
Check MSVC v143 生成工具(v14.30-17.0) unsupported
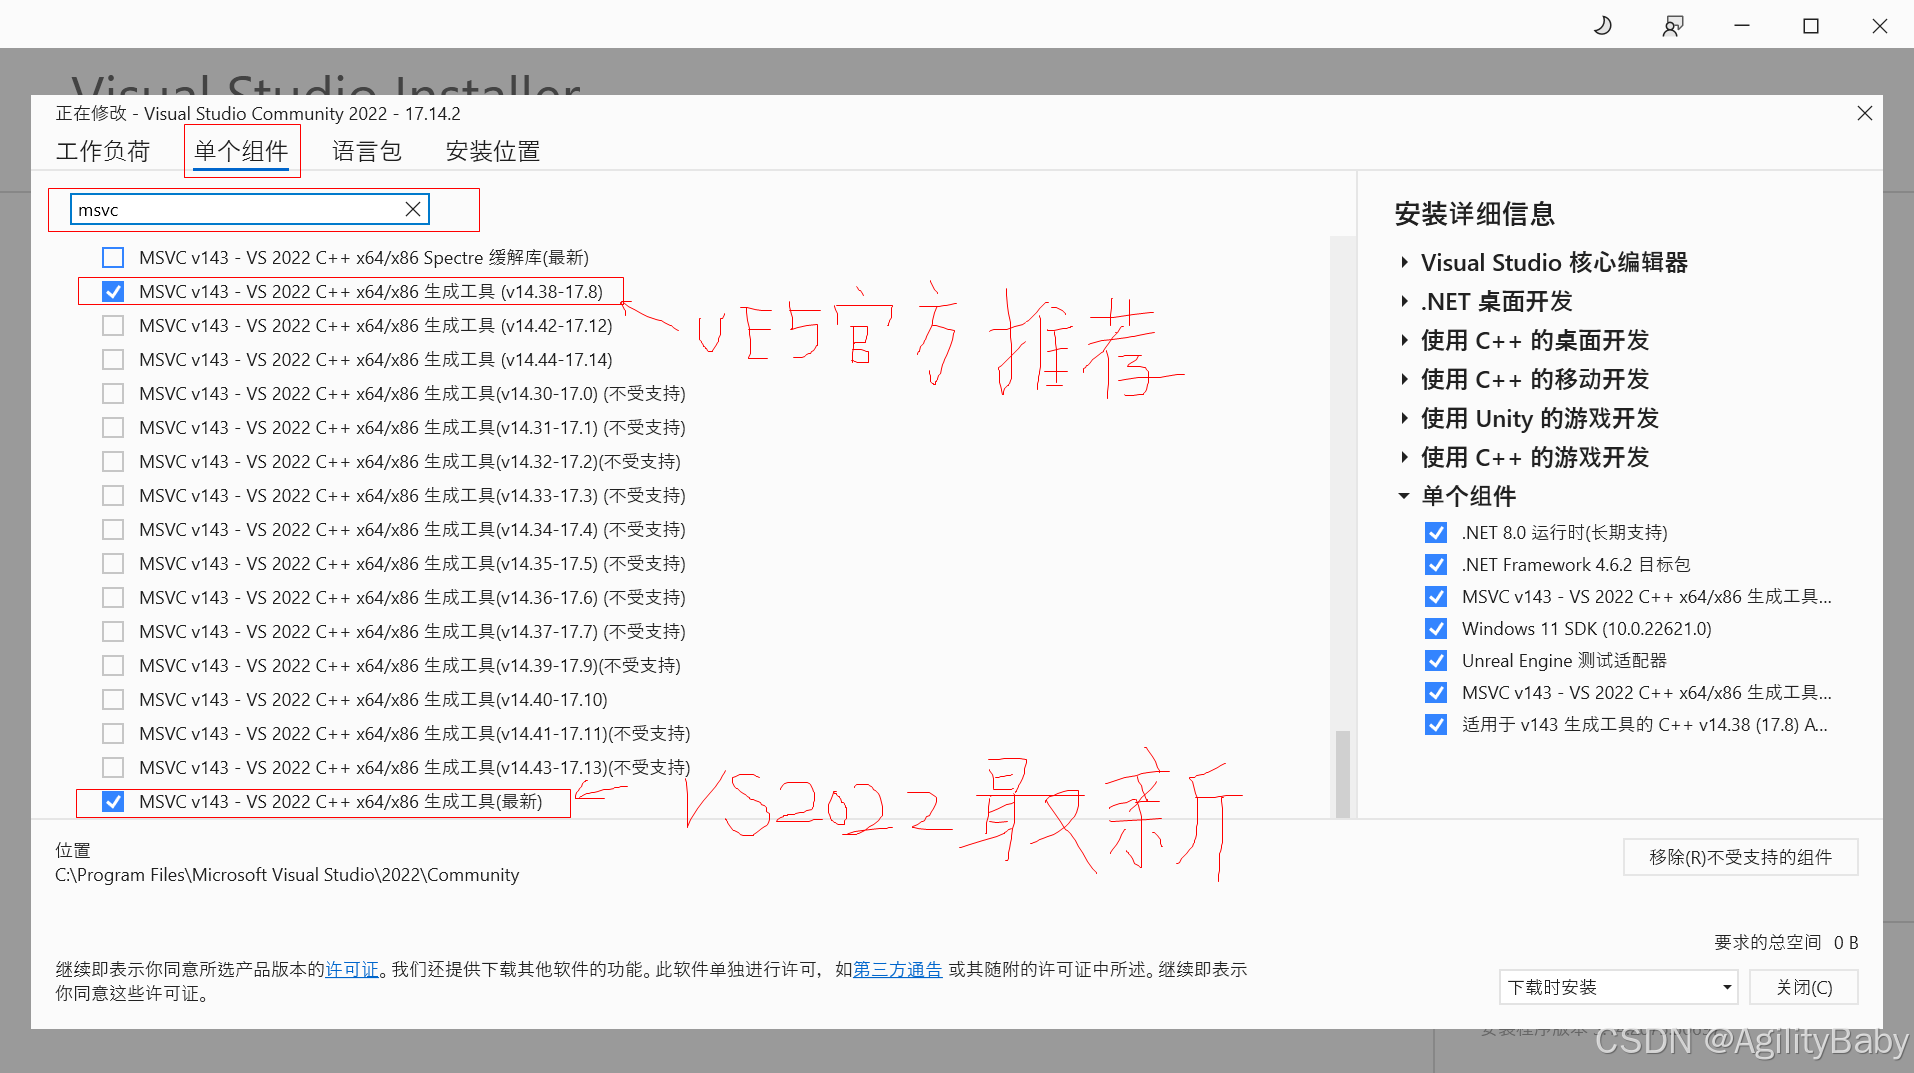[x=113, y=394]
